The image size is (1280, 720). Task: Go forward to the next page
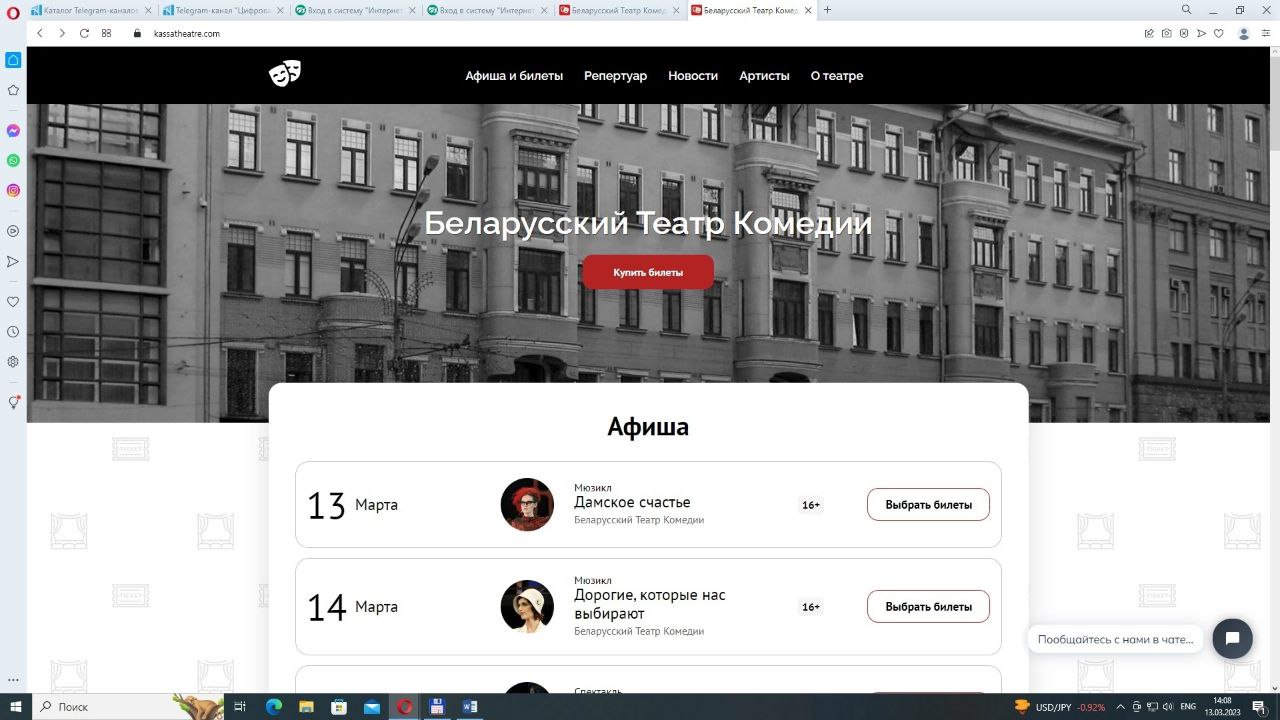[x=62, y=33]
